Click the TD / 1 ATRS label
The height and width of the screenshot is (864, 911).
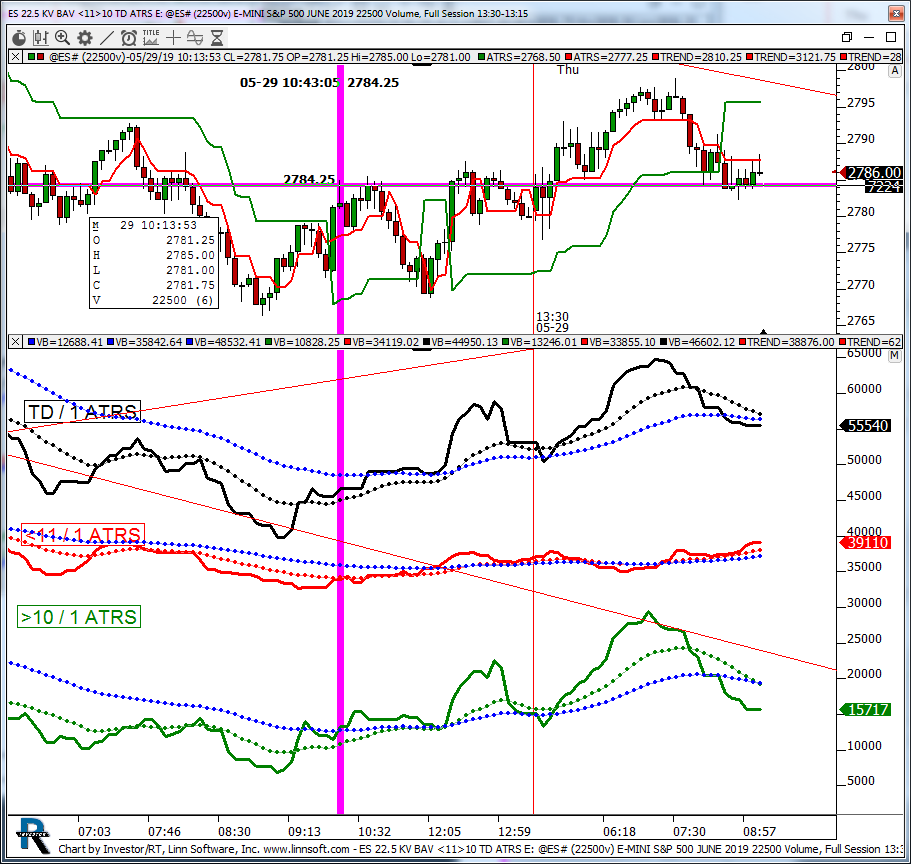coord(83,411)
